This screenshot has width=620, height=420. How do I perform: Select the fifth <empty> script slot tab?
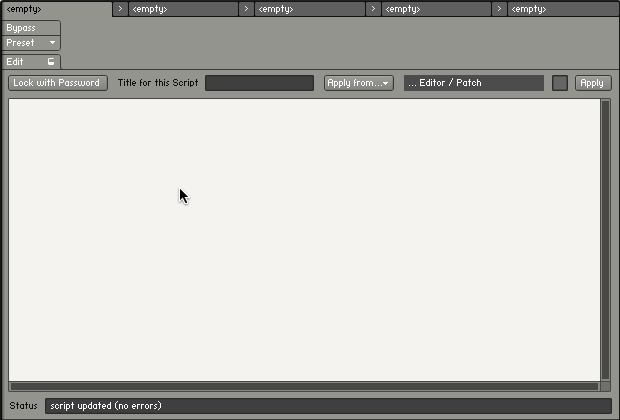563,9
